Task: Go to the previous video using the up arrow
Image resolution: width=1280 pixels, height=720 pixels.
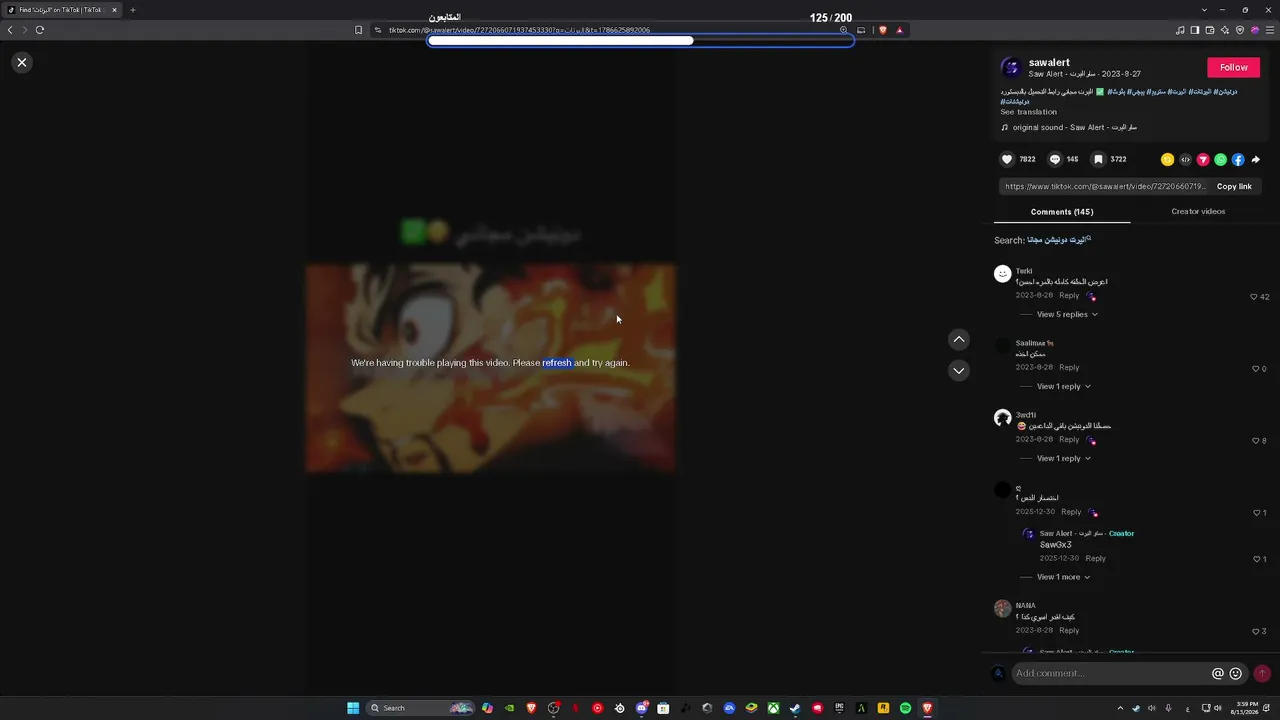Action: coord(958,340)
